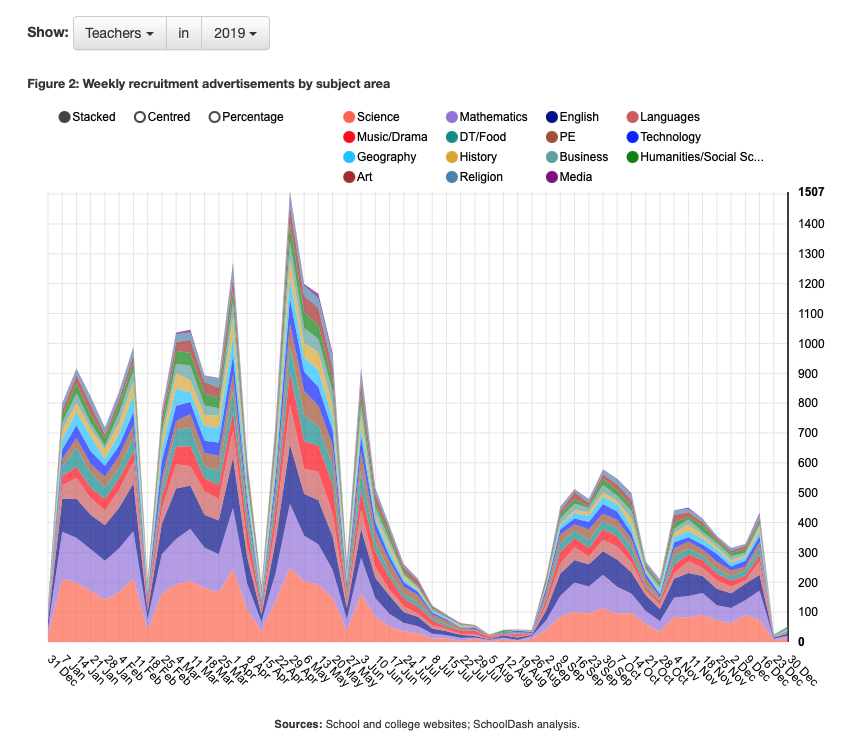Viewport: 850px width, 750px height.
Task: Click the 500 y-axis label
Action: pos(808,493)
